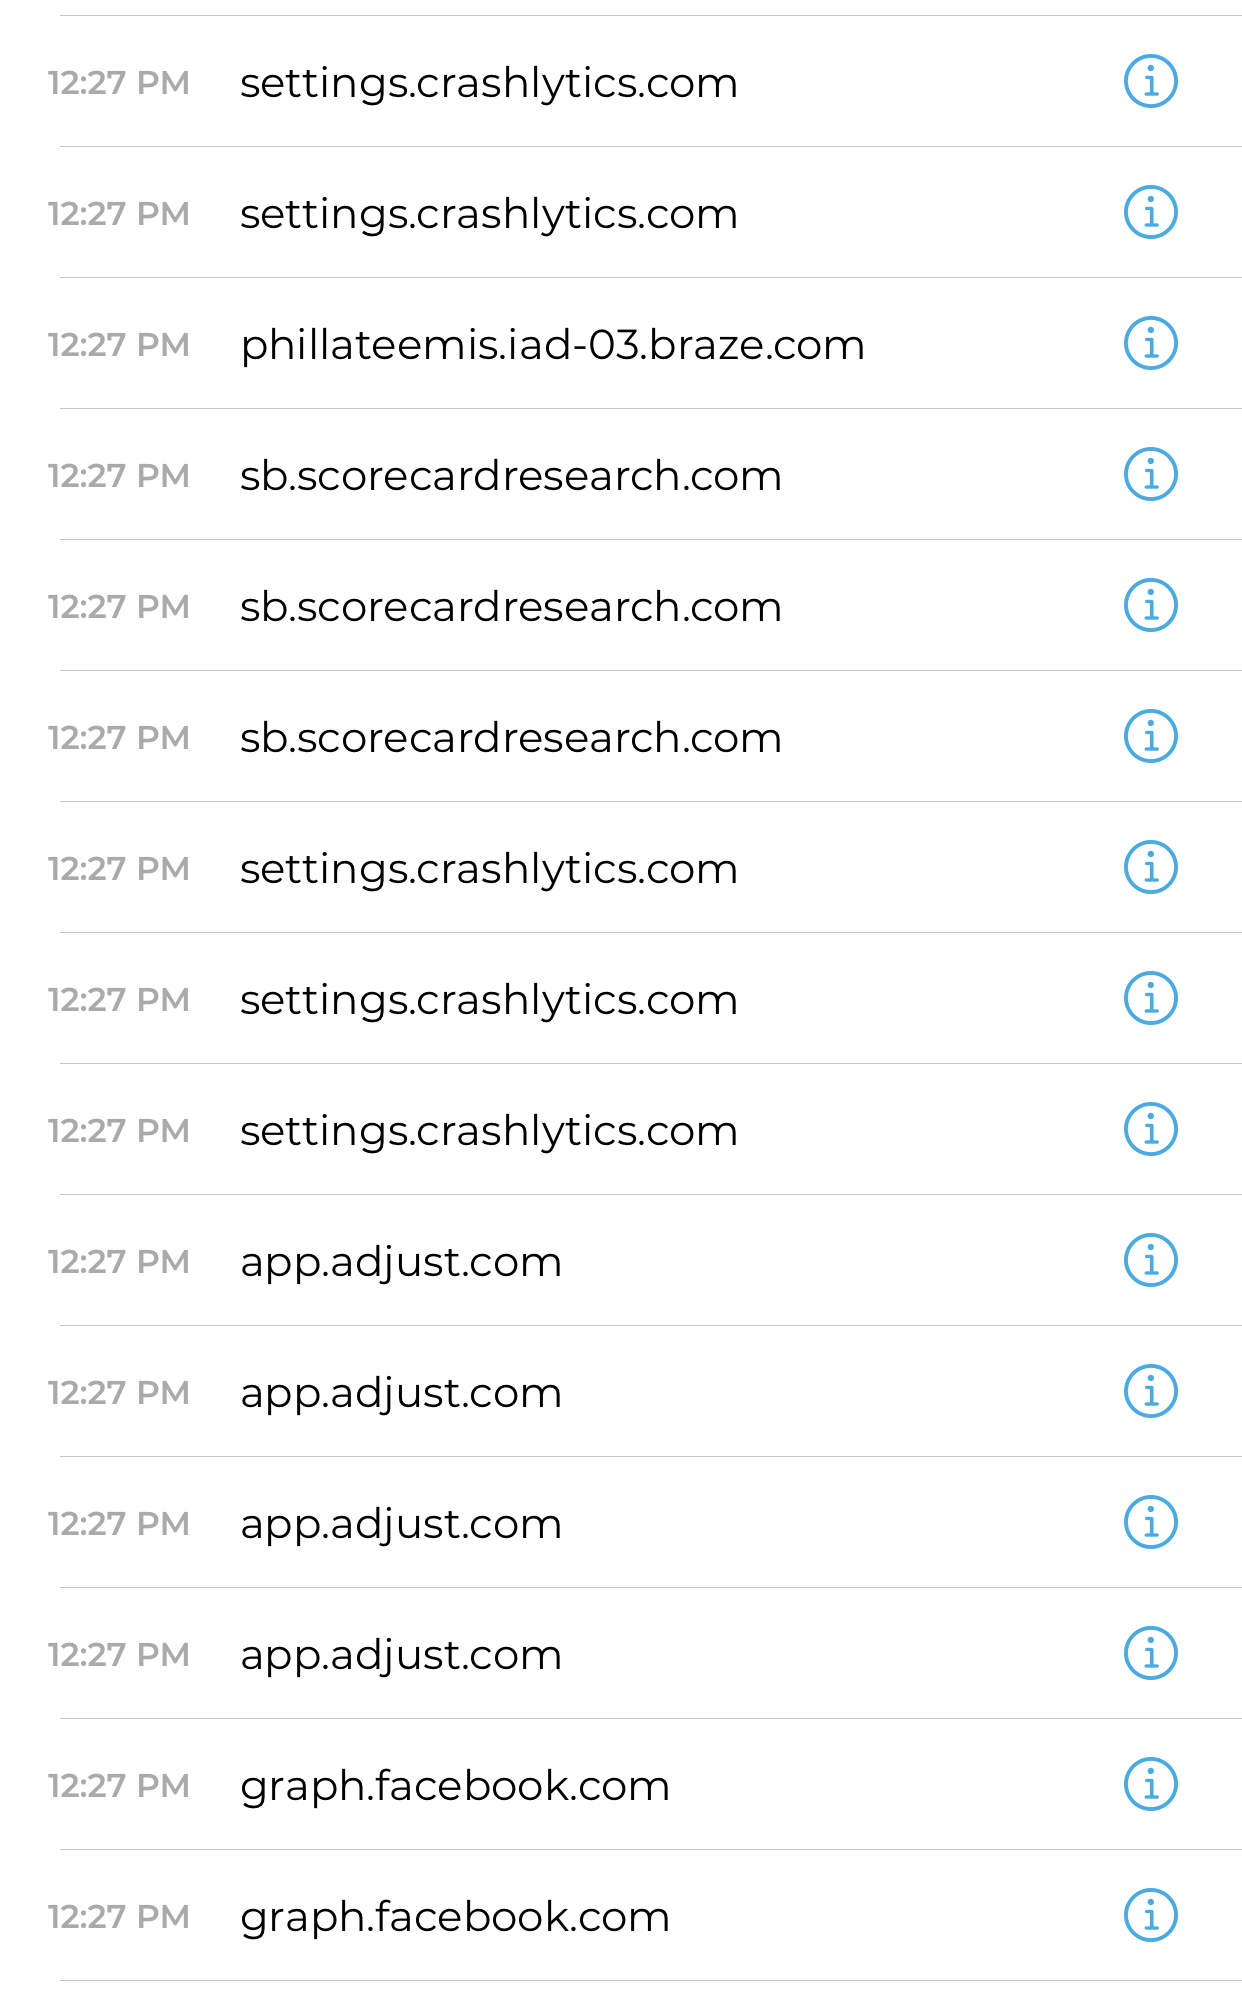
Task: Open info icon for first graph.facebook.com entry
Action: pyautogui.click(x=1150, y=1784)
